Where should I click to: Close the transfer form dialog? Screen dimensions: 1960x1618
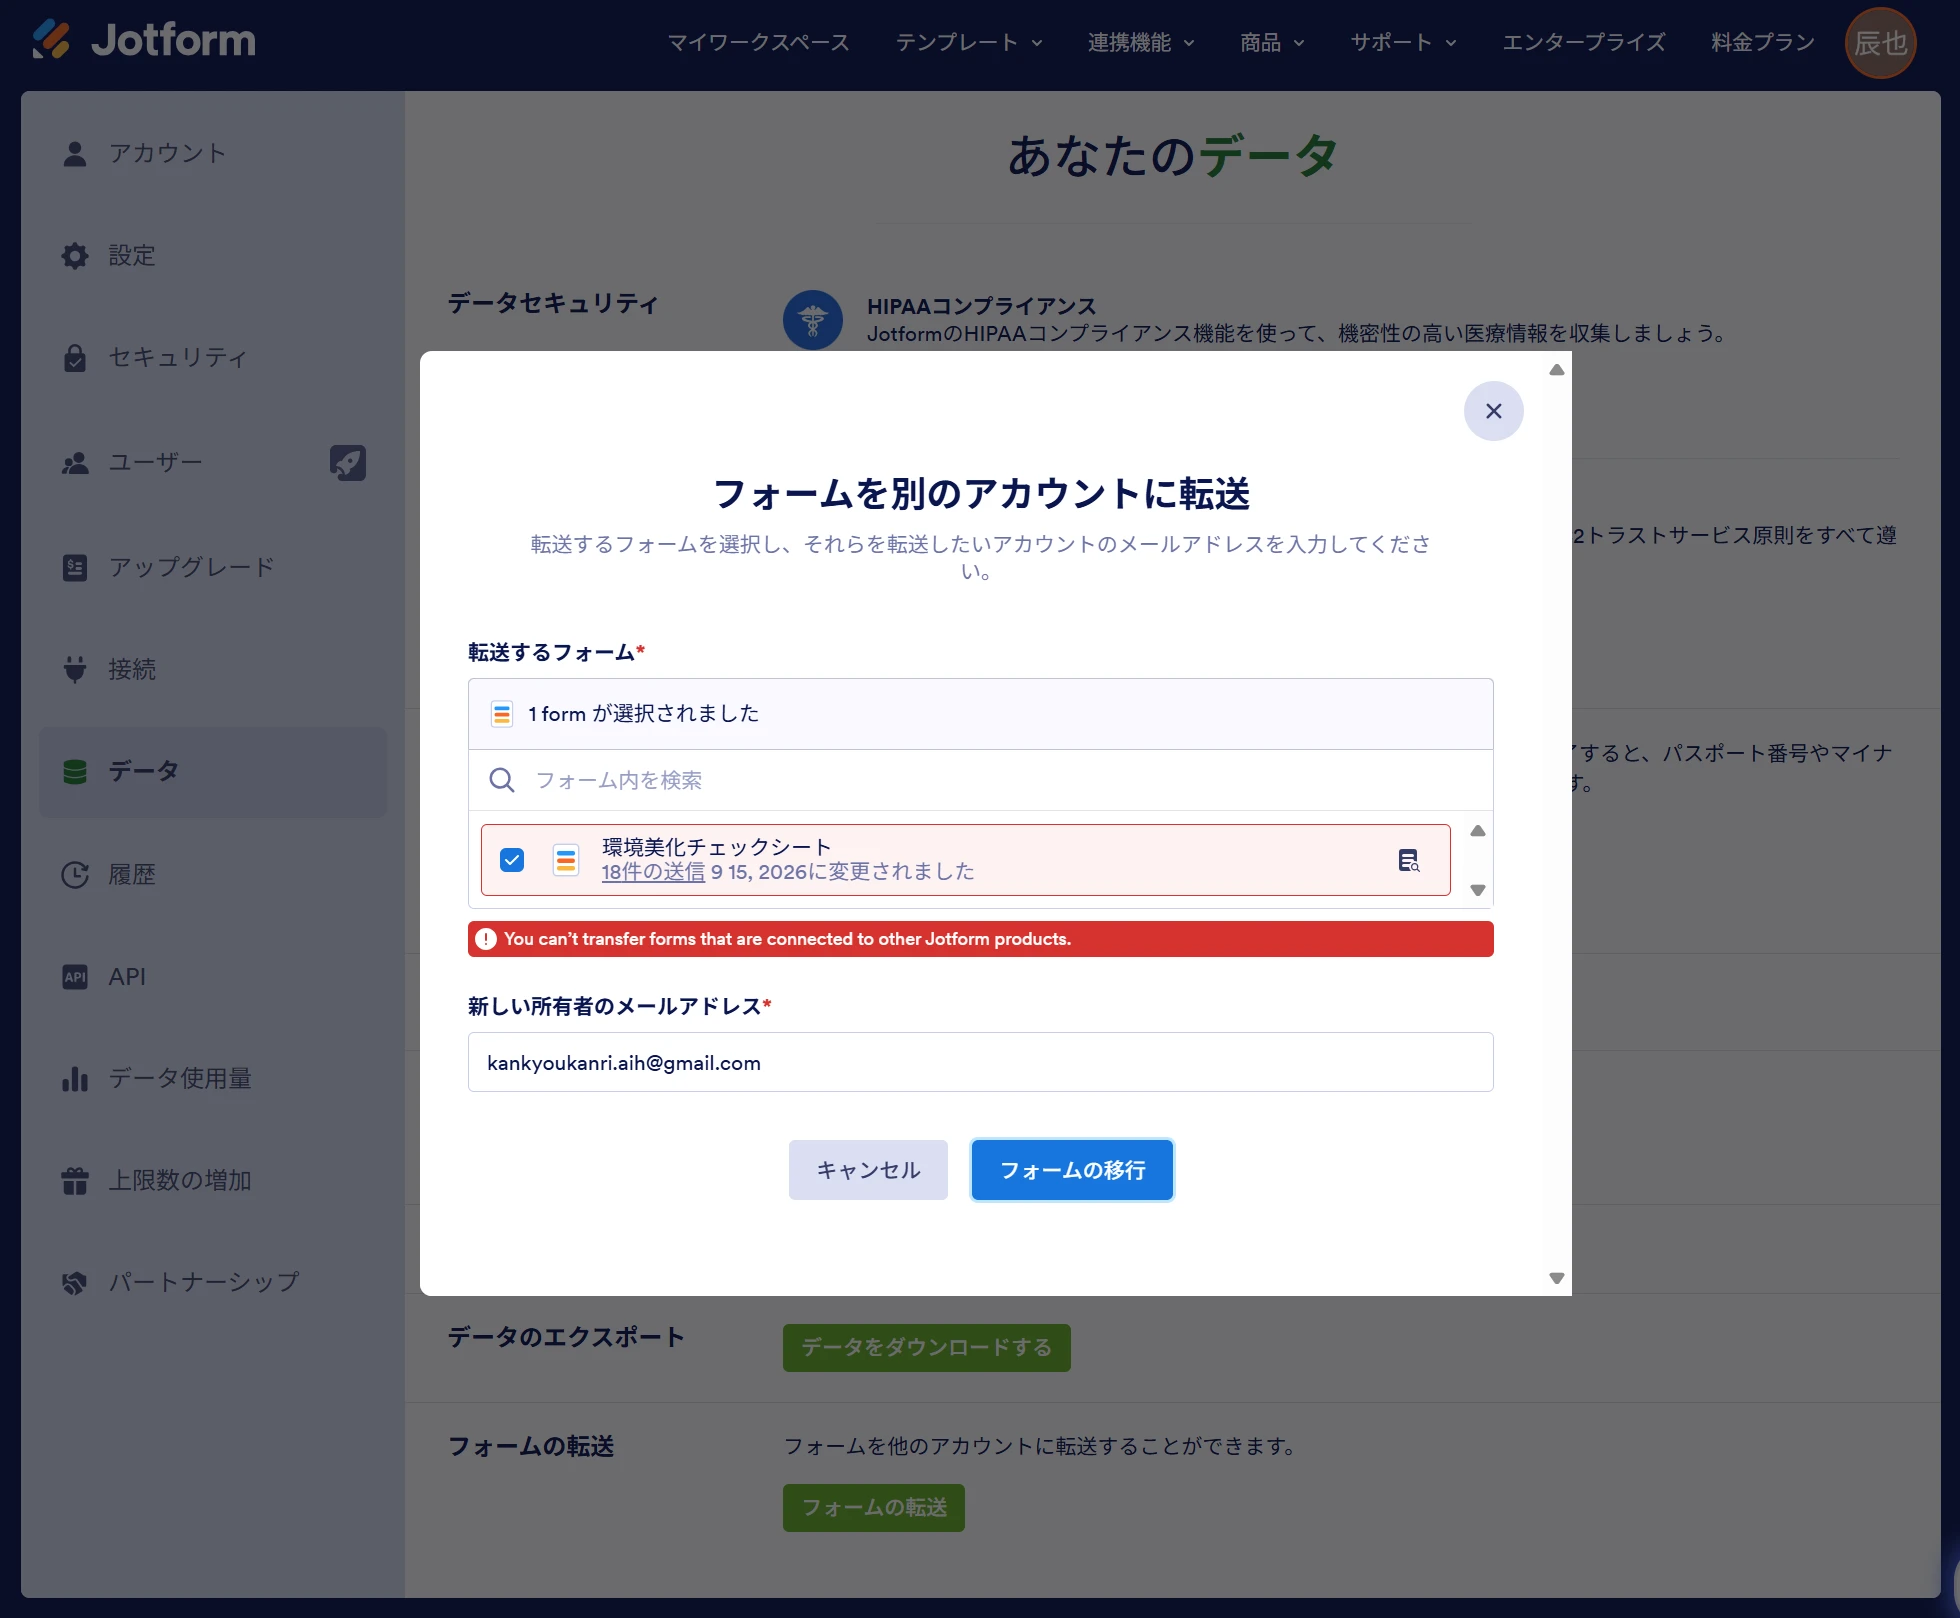[1493, 411]
